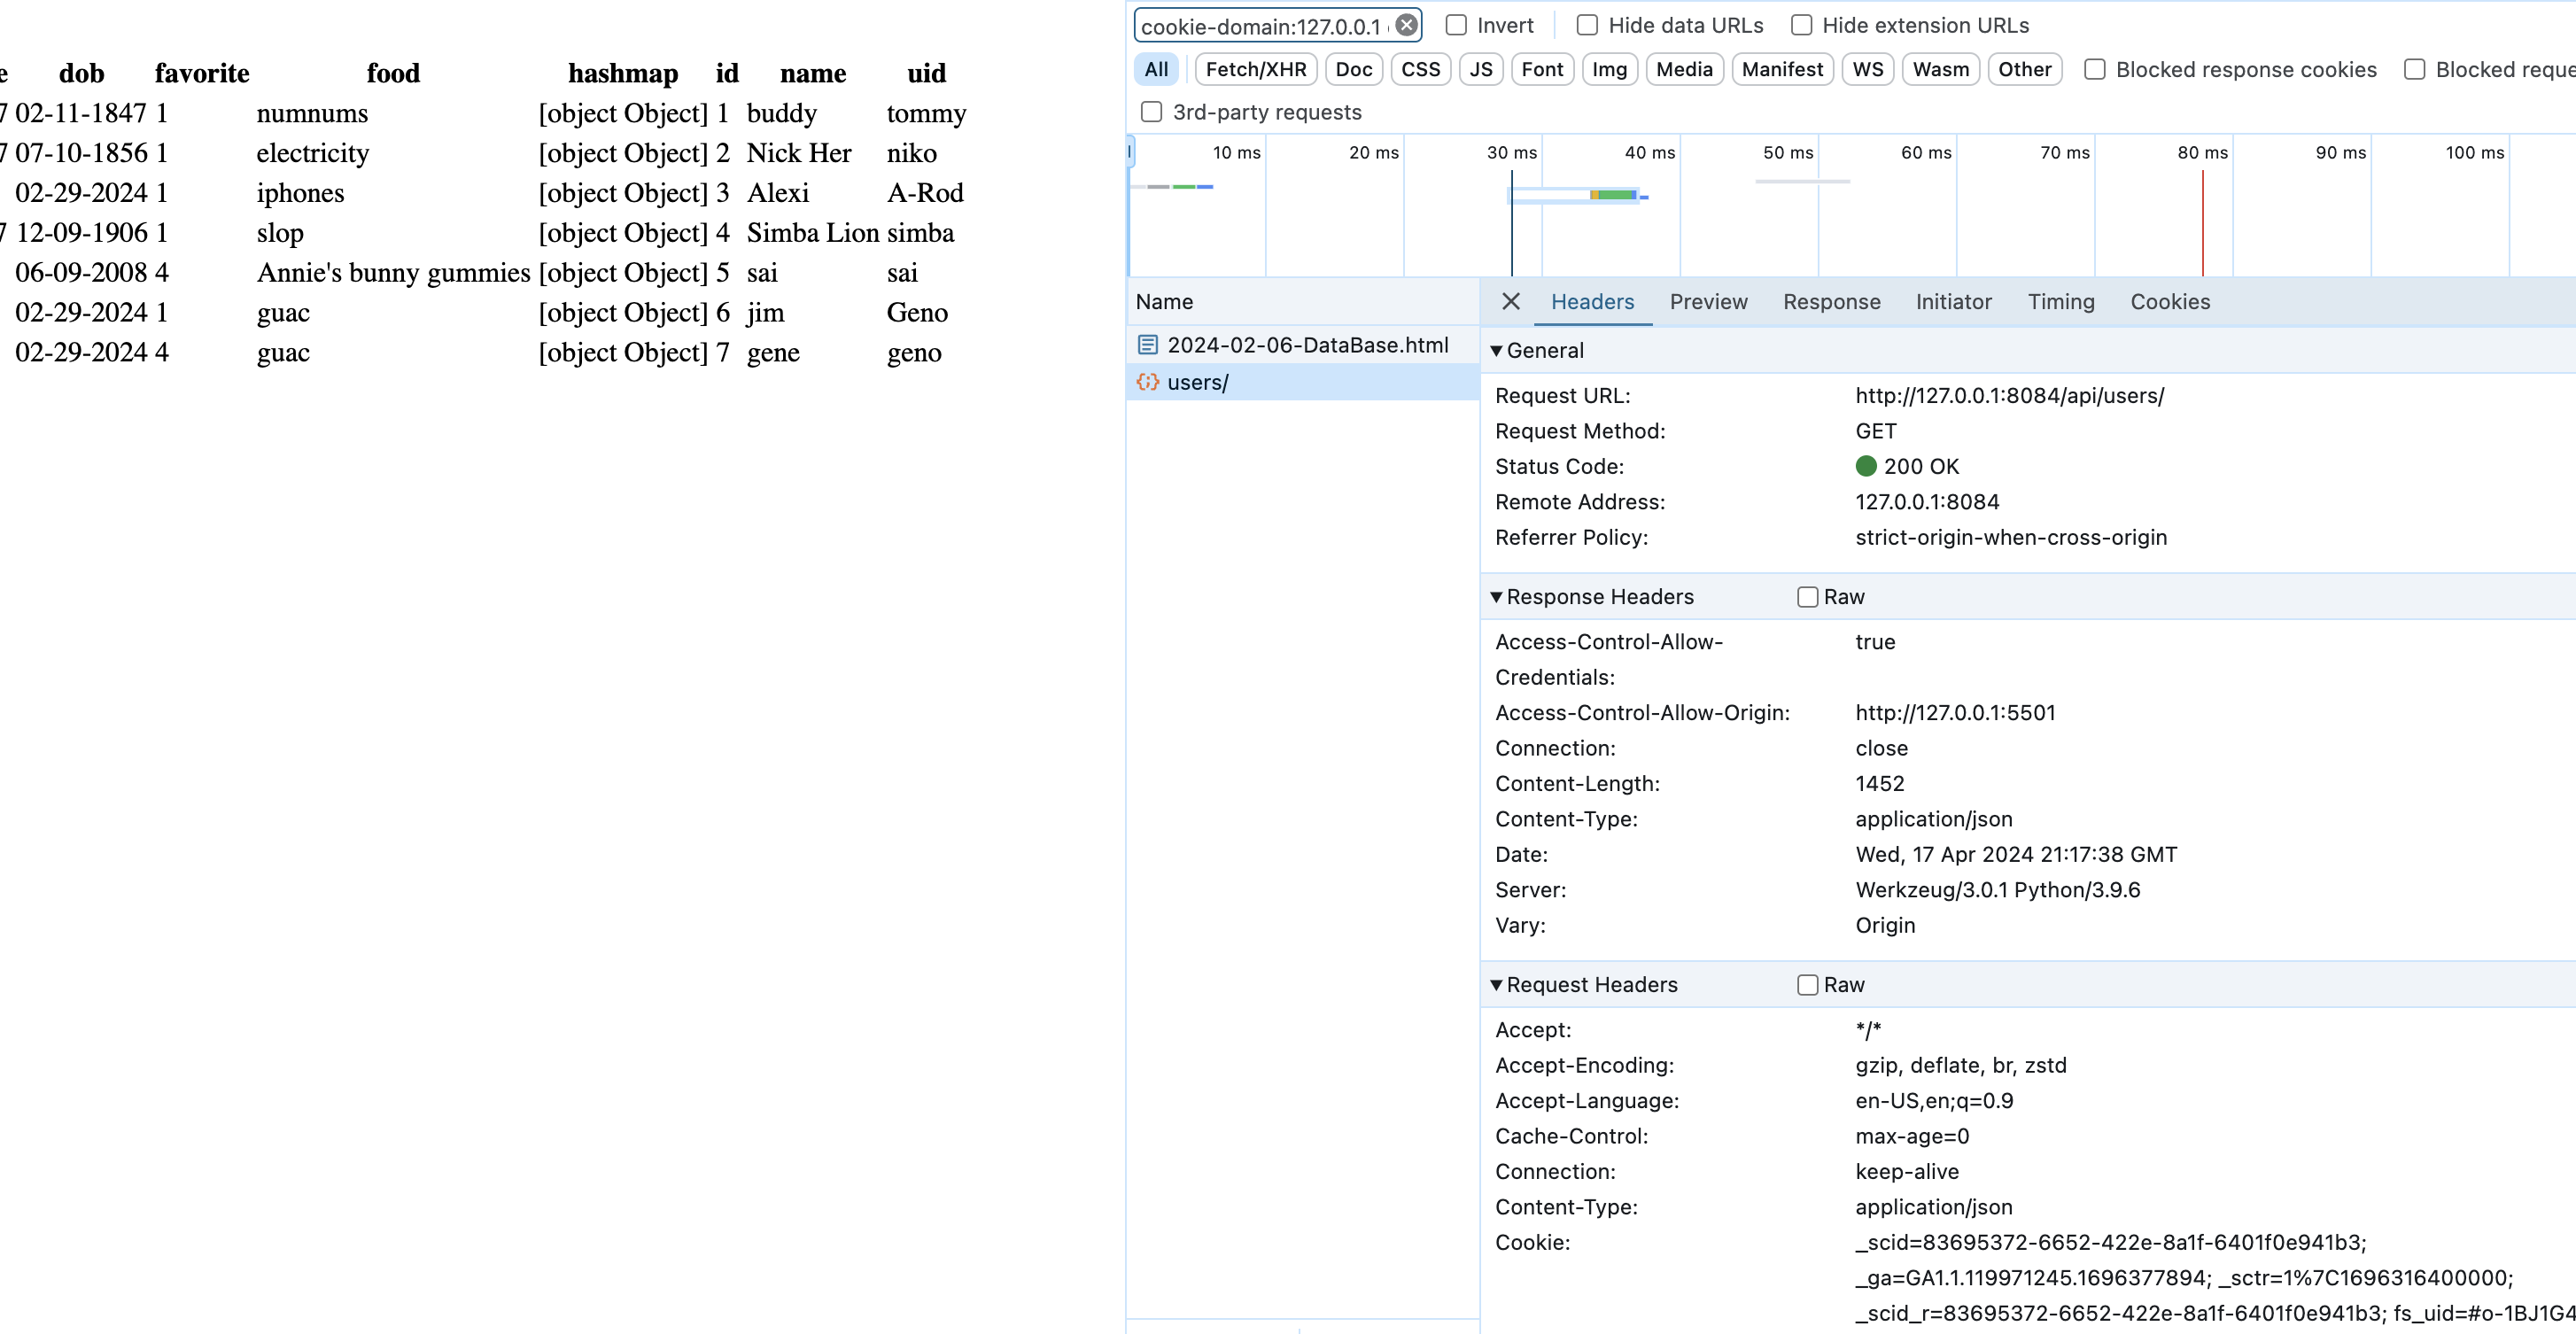Screen dimensions: 2576x1334
Task: Click the Cache-Control value max-age=0
Action: tap(1912, 1137)
